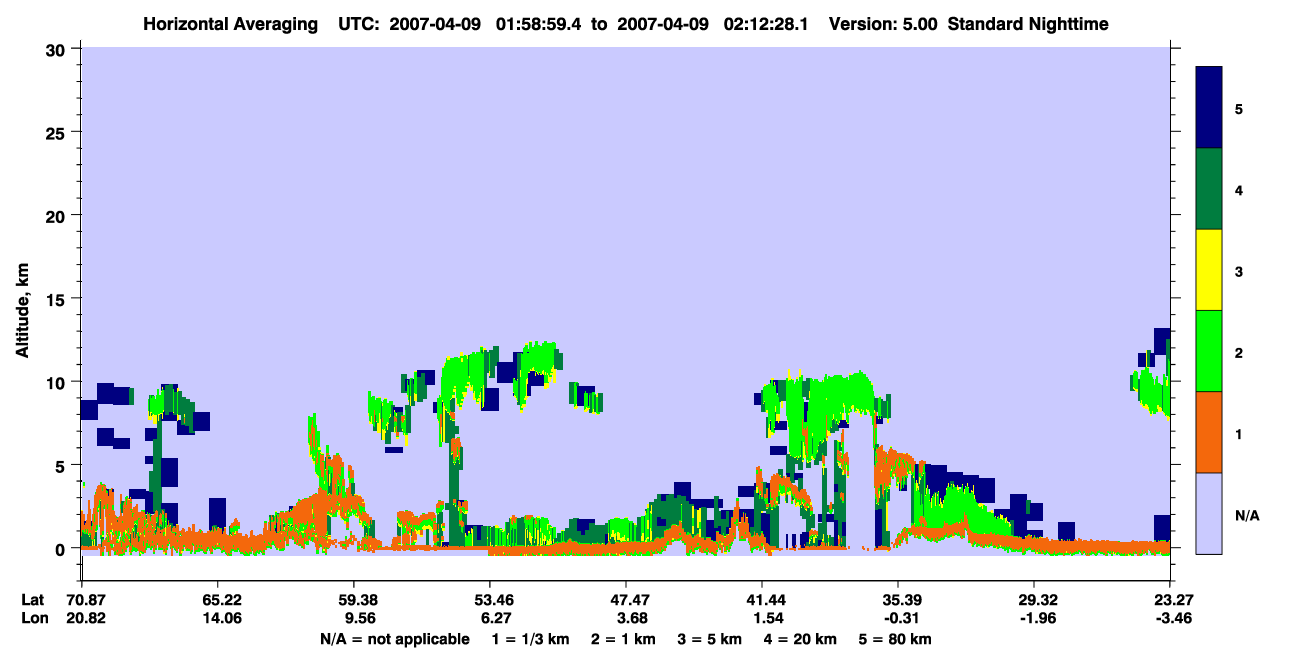Click the color bar 'N/A' label
The image size is (1300, 667).
pyautogui.click(x=1246, y=515)
